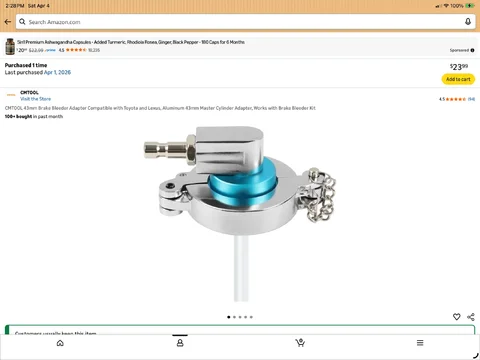Tap the CMTOOL brand logo
The image size is (480, 360).
pos(11,95)
